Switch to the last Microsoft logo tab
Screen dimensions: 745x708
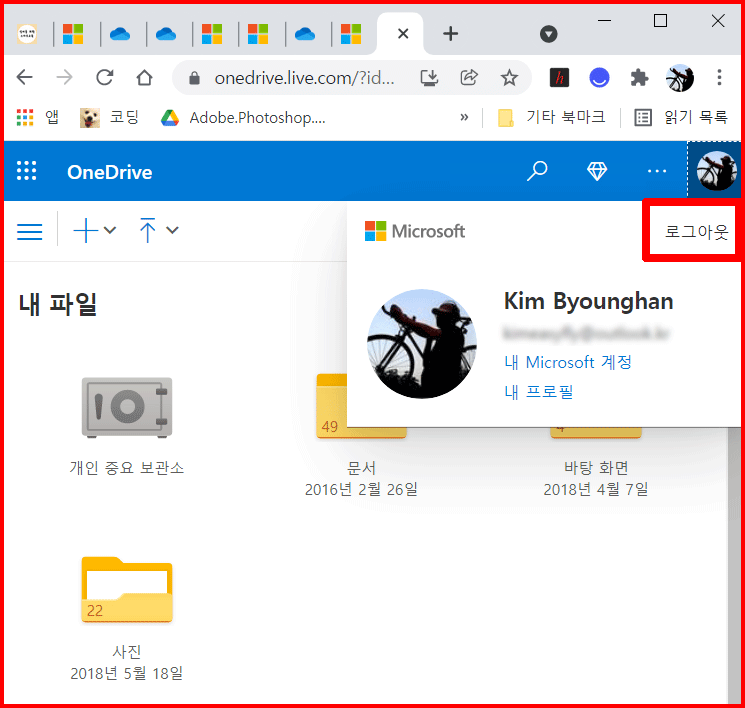pos(351,34)
